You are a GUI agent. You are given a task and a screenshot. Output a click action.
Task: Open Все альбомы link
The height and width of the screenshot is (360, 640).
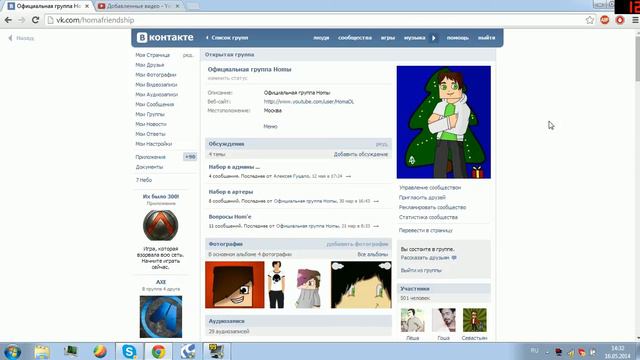click(373, 254)
